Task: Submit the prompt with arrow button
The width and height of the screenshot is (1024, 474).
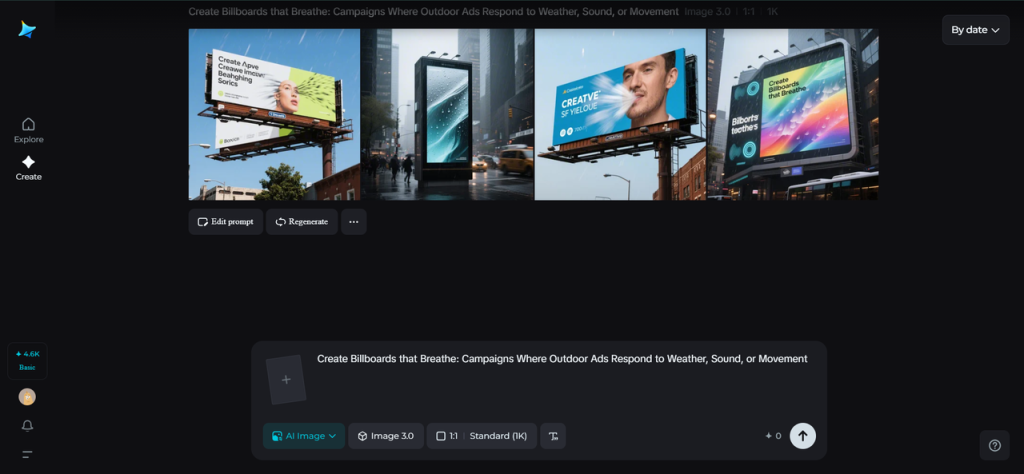Action: (x=803, y=436)
